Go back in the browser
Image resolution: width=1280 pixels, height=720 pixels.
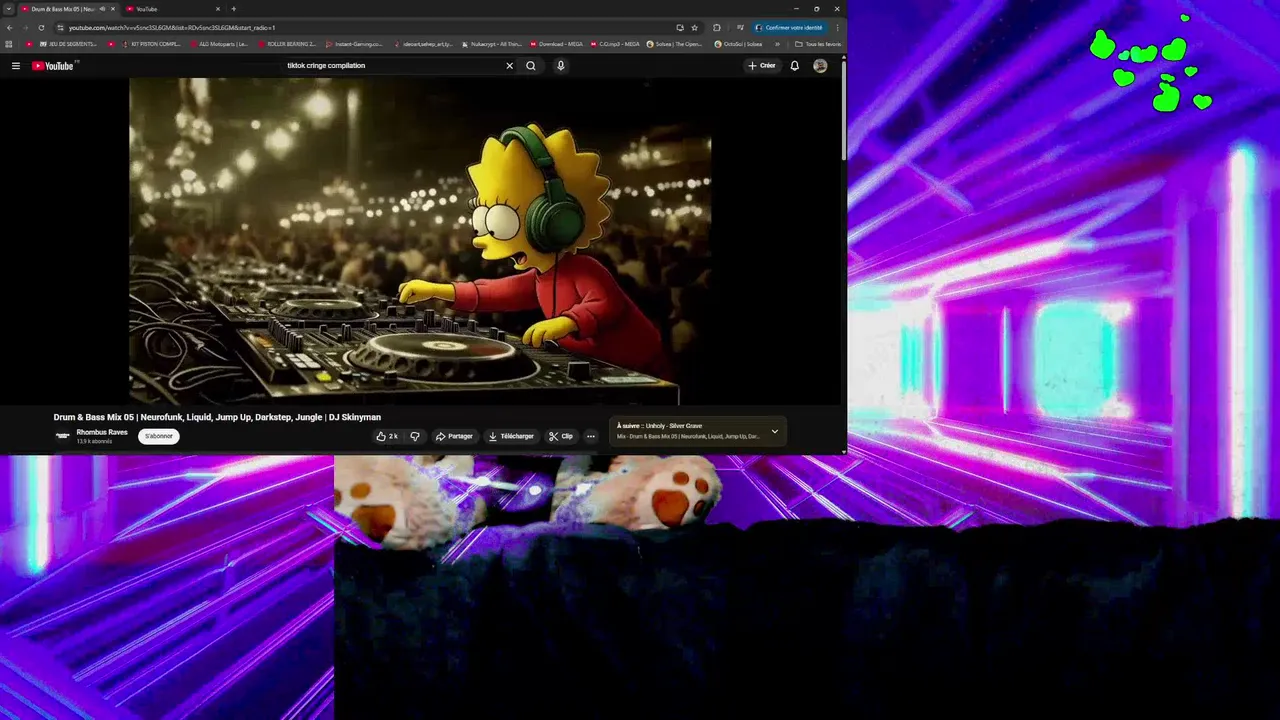(x=10, y=28)
